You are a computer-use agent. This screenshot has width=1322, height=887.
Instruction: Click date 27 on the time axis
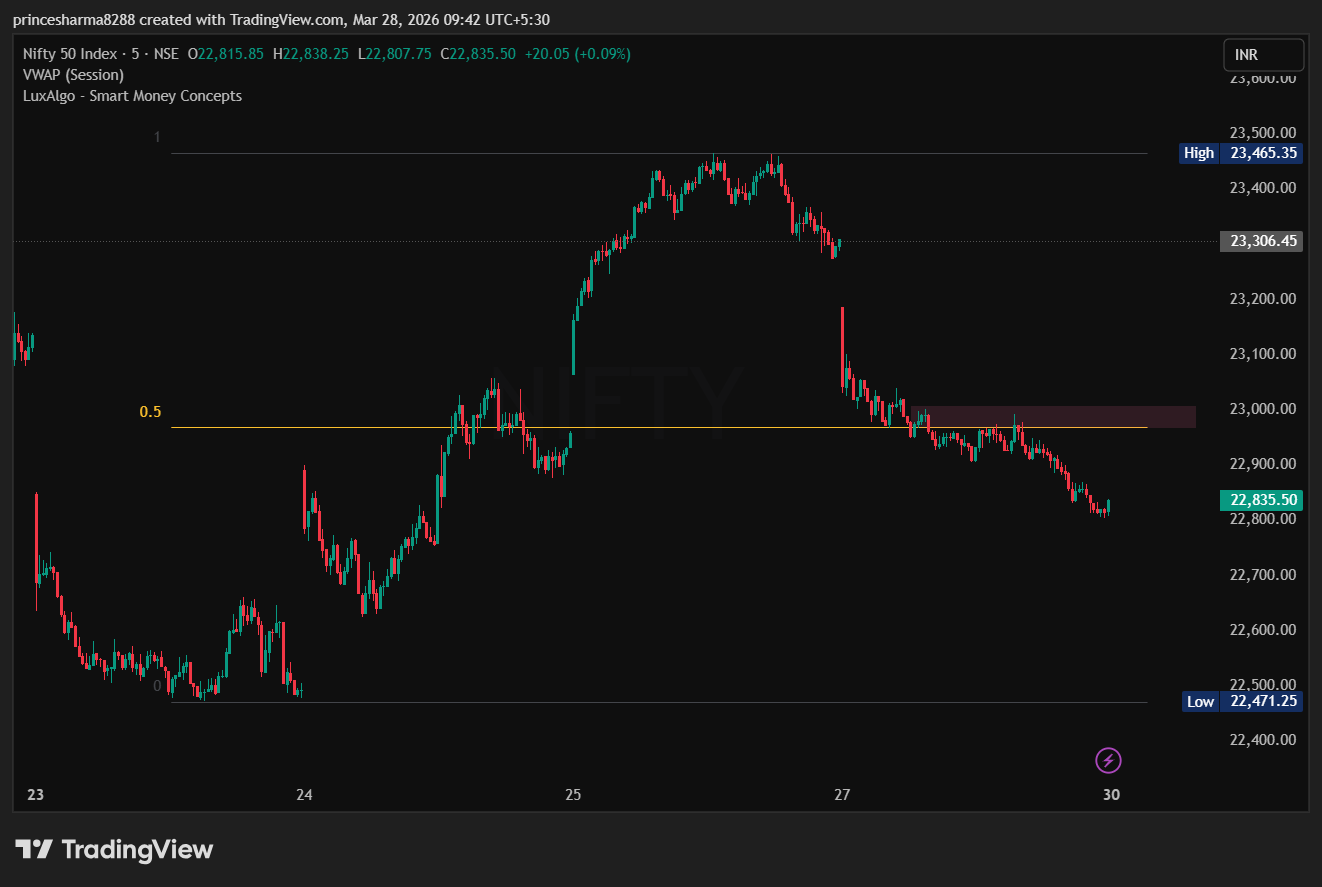(842, 795)
